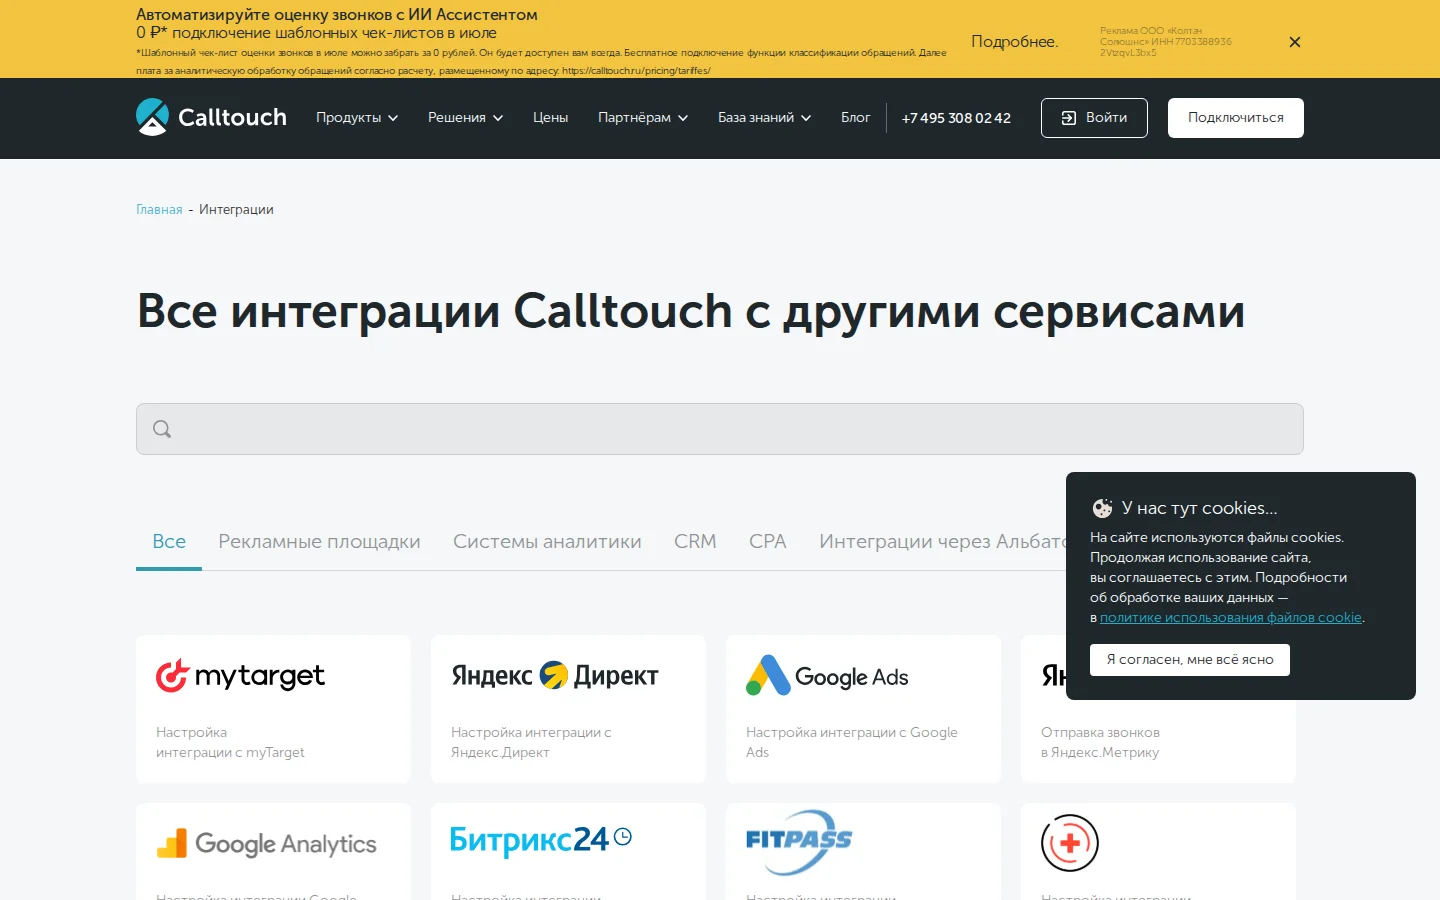Click the Яндекс Директ logo
1440x900 pixels.
point(555,676)
